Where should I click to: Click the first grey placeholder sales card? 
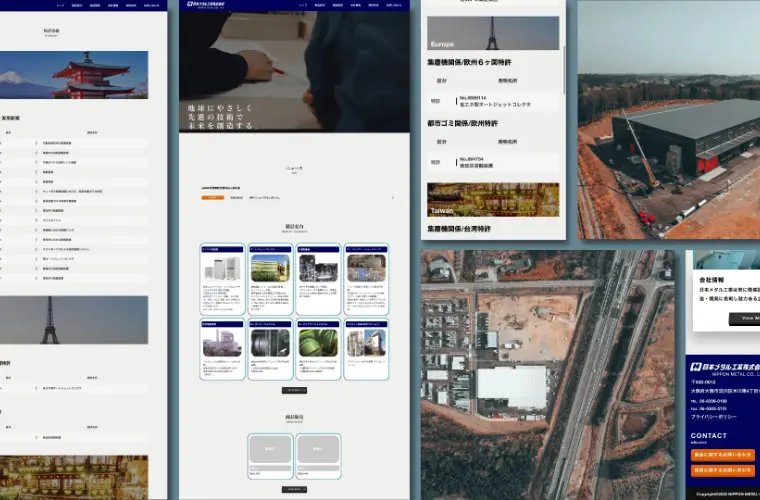(270, 456)
